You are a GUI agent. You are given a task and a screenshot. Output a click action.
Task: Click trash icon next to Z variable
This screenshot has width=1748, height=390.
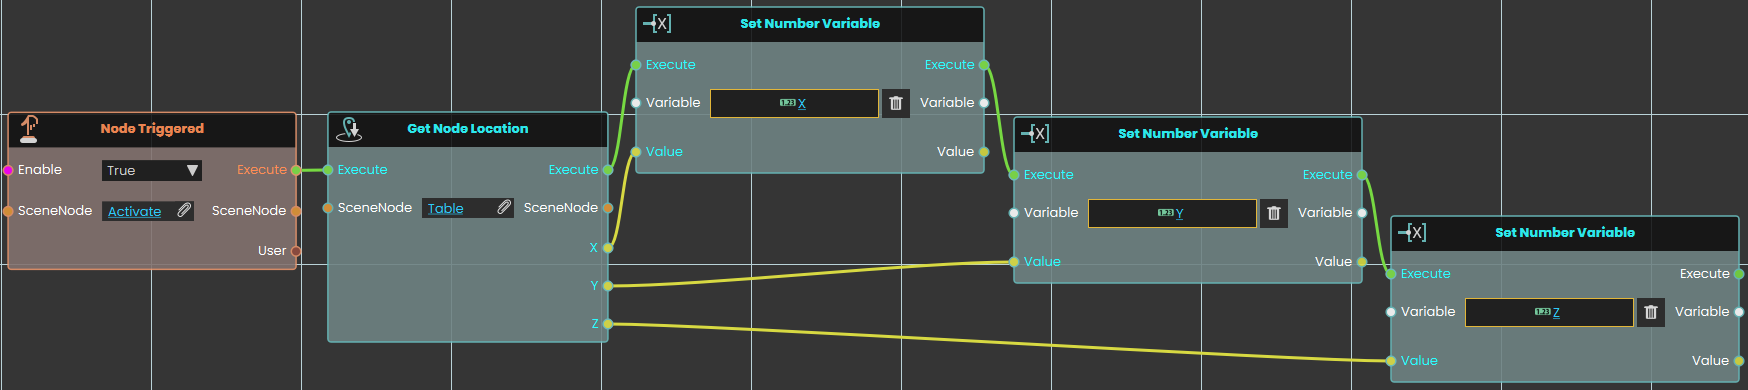coord(1651,312)
